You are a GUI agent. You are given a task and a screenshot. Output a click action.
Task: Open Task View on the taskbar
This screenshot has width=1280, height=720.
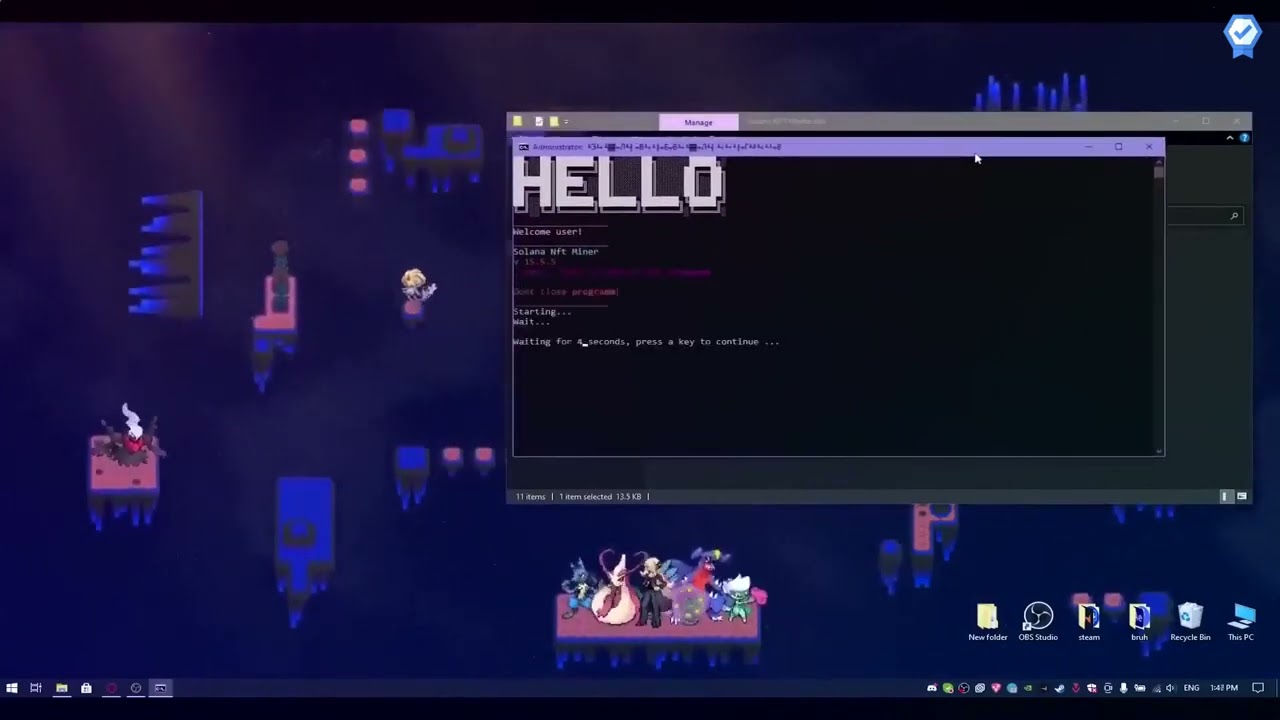pyautogui.click(x=36, y=688)
